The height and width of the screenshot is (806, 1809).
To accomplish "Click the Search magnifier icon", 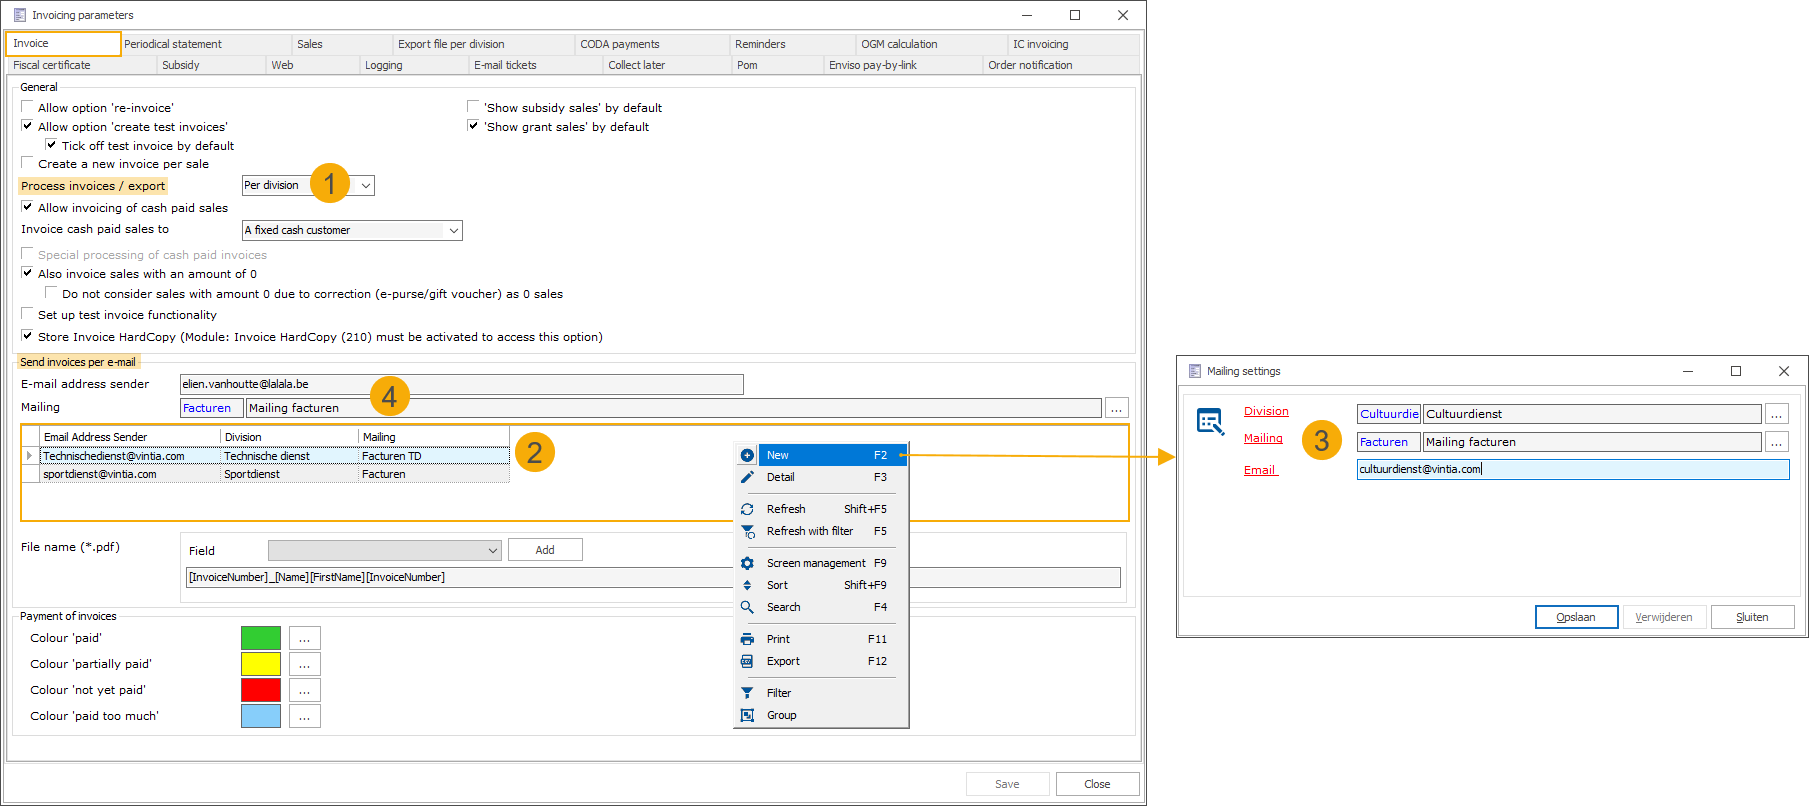I will 747,608.
